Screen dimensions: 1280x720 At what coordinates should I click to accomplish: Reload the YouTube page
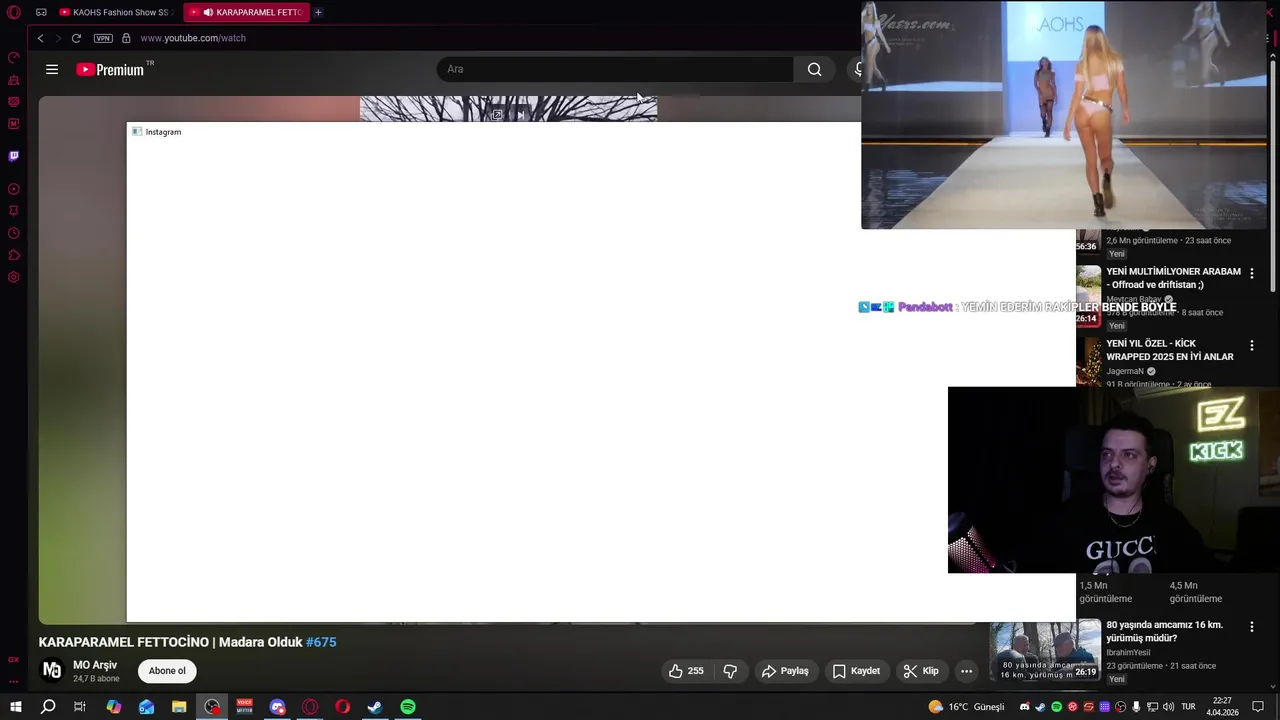pos(76,38)
